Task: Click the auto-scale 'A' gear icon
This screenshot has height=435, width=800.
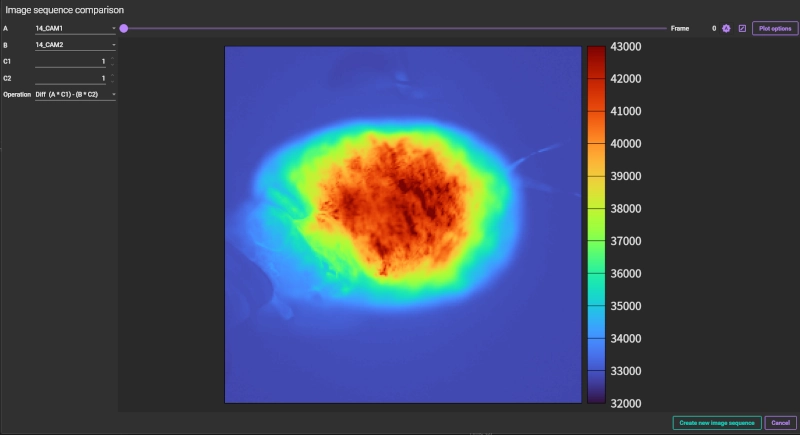Action: pyautogui.click(x=727, y=28)
